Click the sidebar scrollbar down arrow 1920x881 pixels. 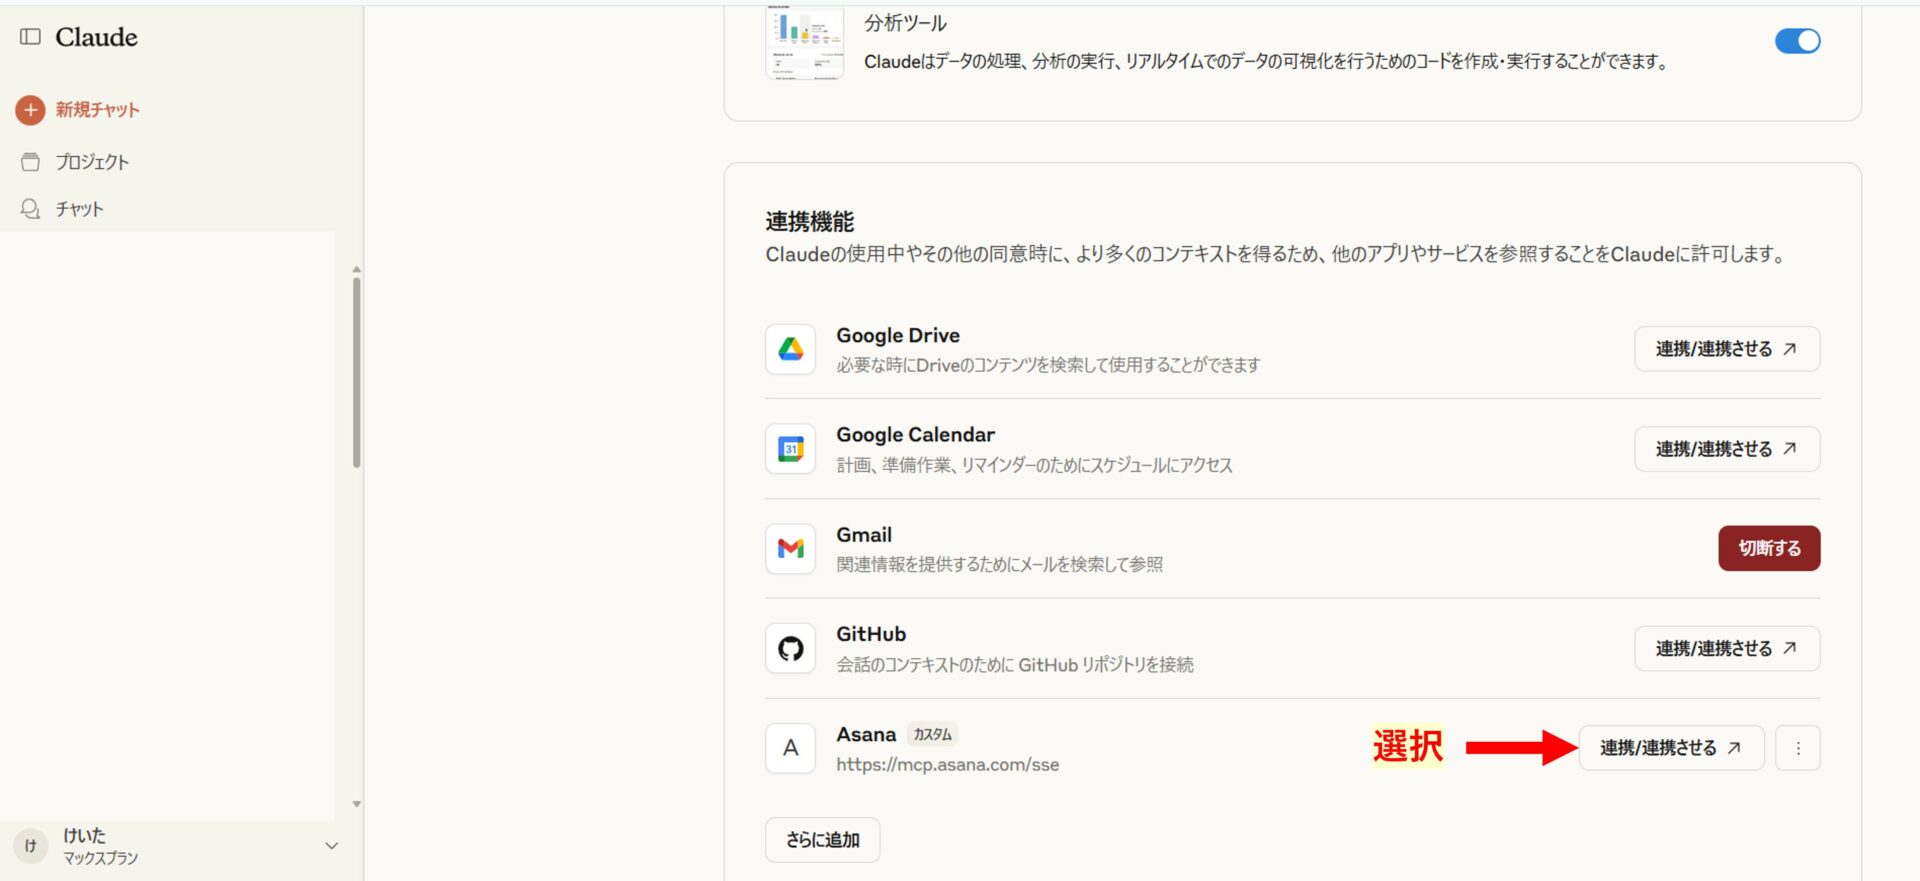point(356,804)
